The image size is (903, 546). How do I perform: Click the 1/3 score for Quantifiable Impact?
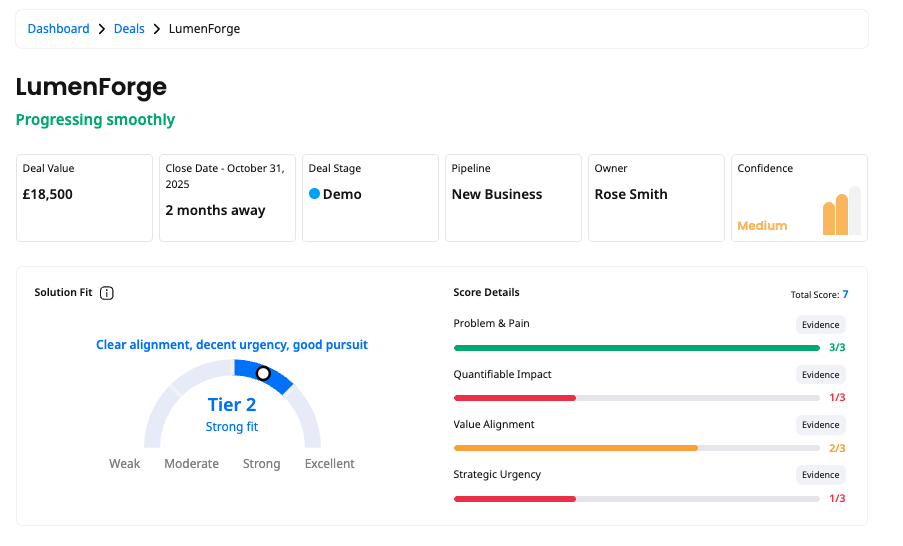[837, 397]
